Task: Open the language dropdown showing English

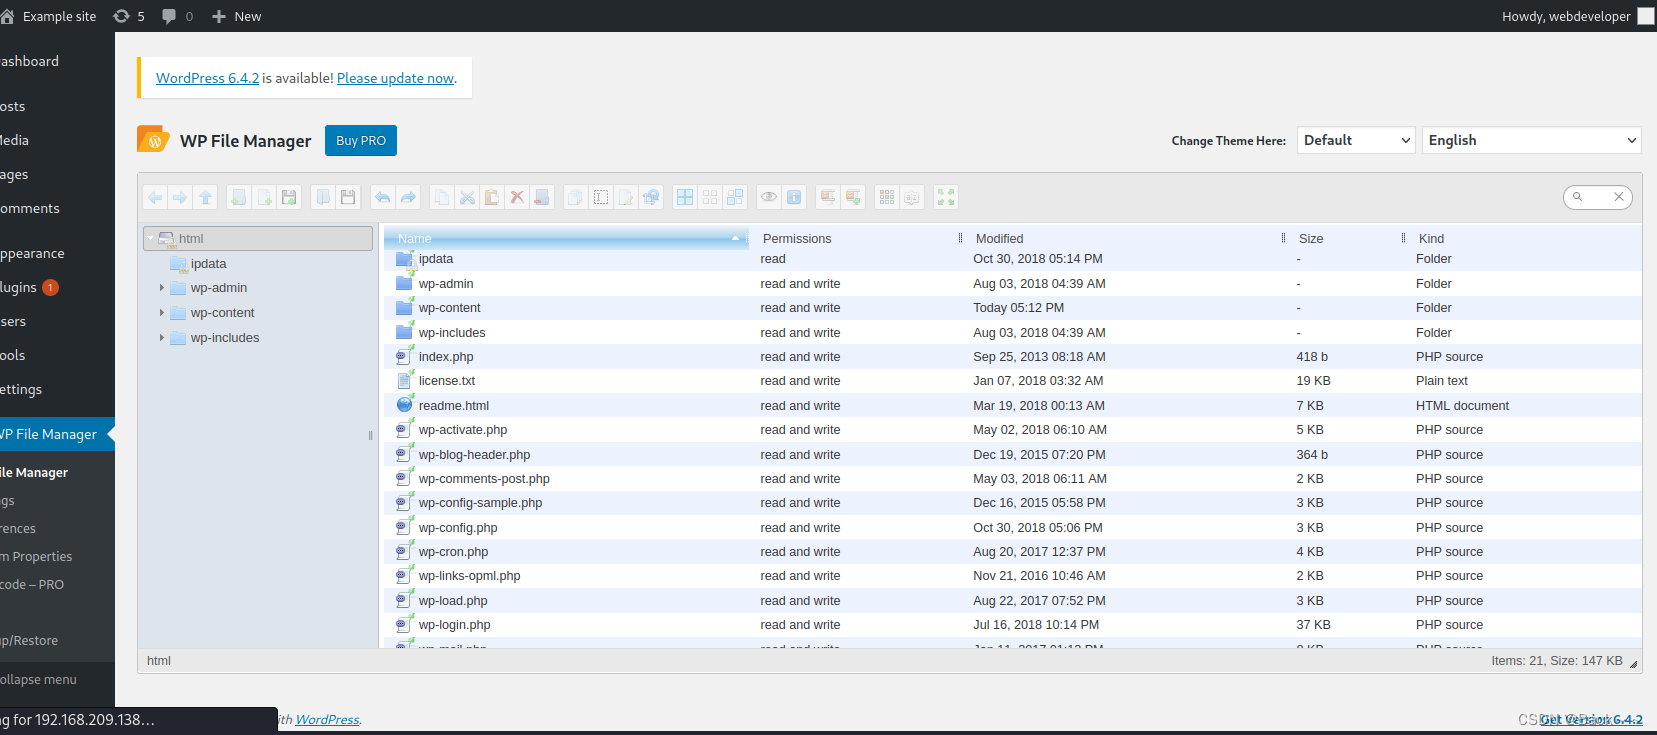Action: point(1532,140)
